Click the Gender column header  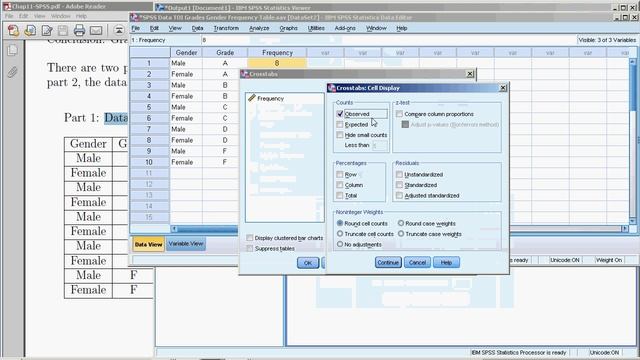186,53
